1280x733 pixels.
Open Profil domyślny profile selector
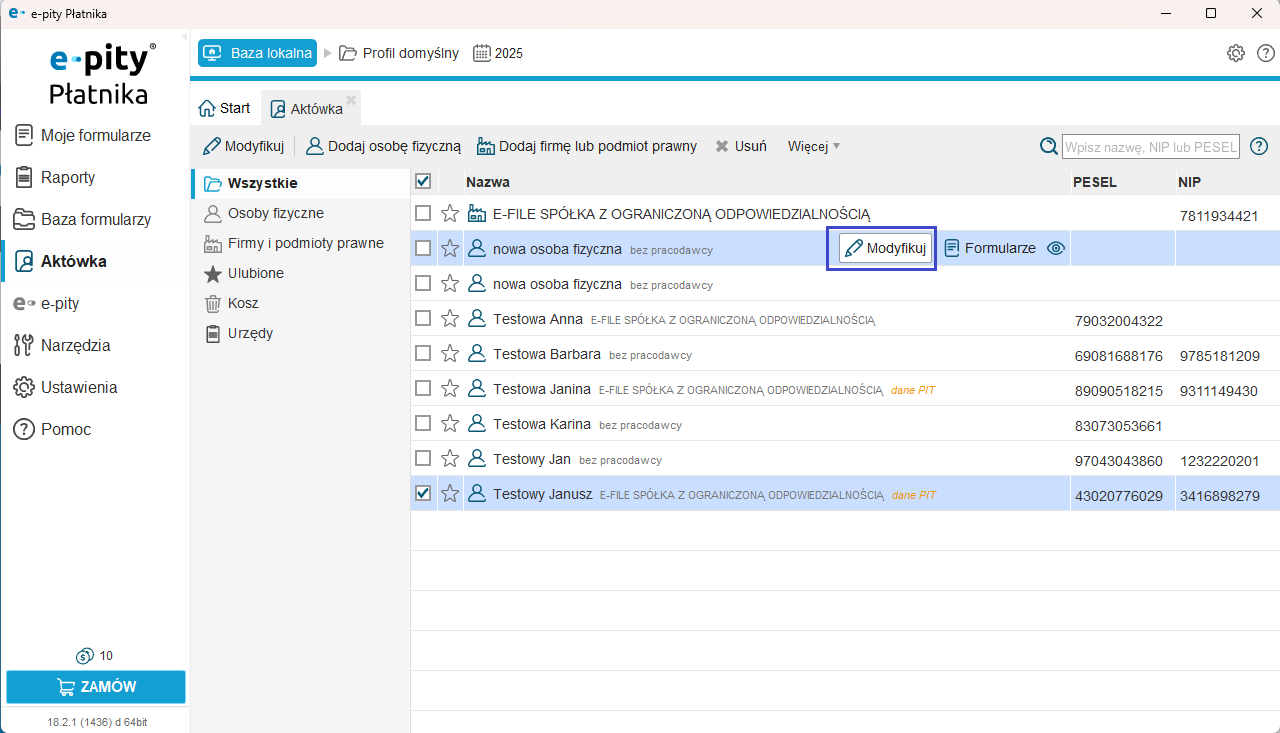click(399, 53)
